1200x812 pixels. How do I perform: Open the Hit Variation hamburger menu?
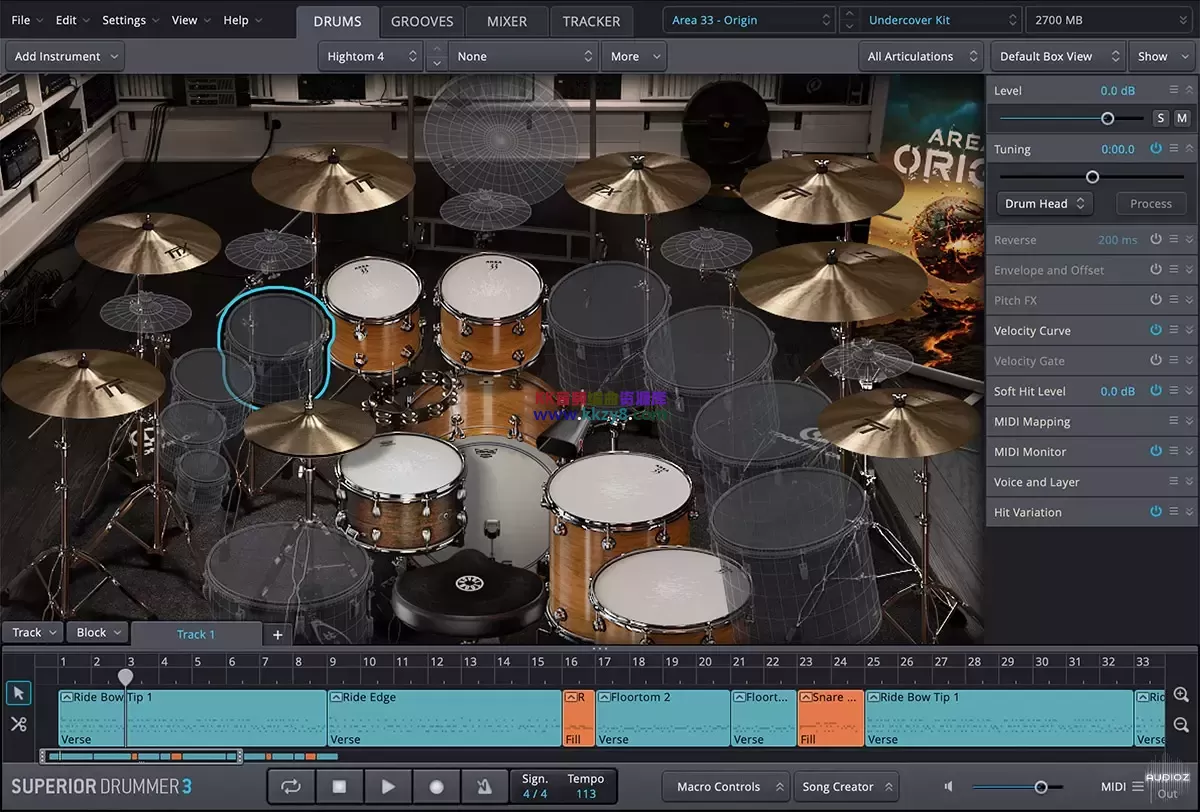[x=1174, y=511]
